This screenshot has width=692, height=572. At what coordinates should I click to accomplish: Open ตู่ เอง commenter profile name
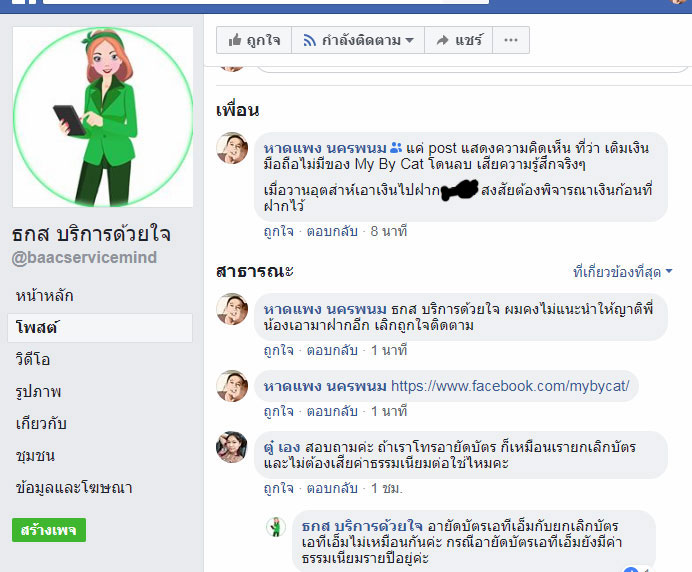(282, 447)
